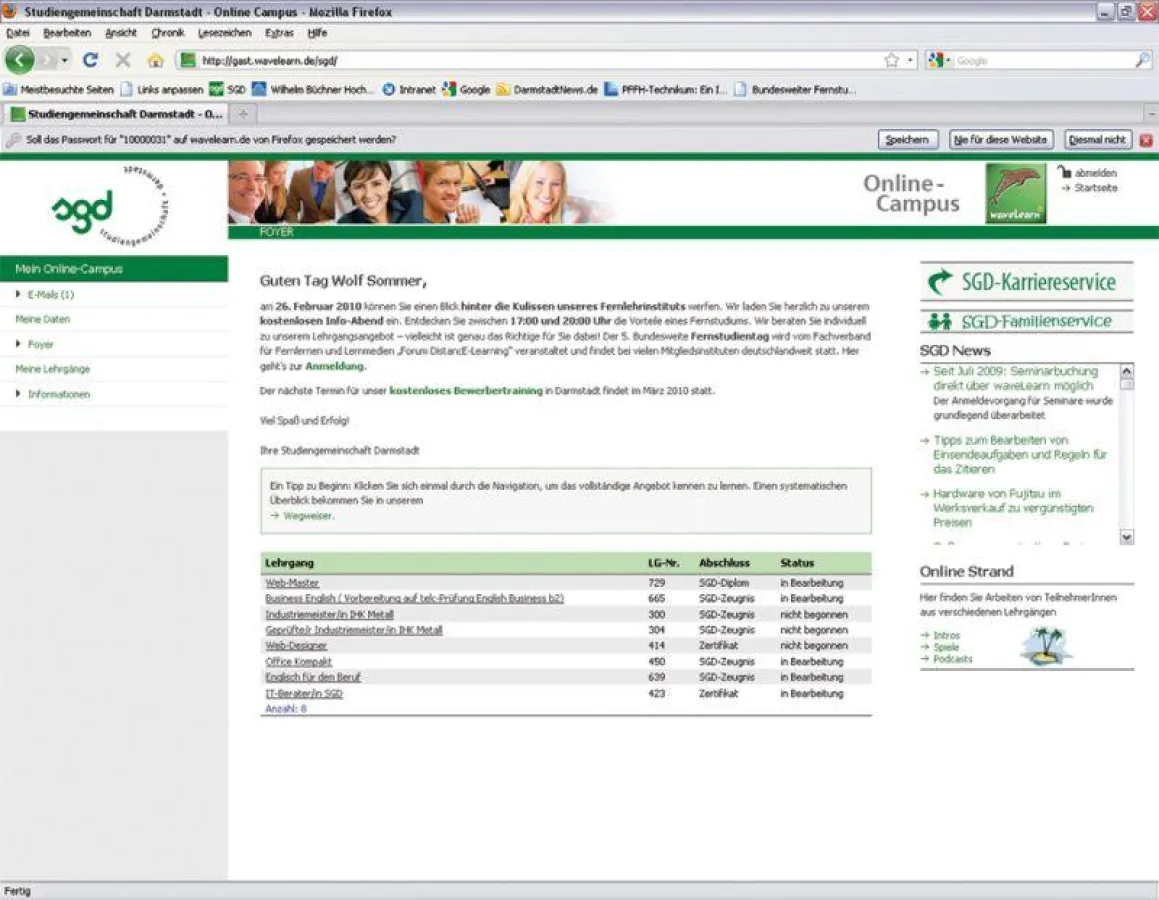Click the Speichern password button
Screen dimensions: 1159x900
coord(906,140)
